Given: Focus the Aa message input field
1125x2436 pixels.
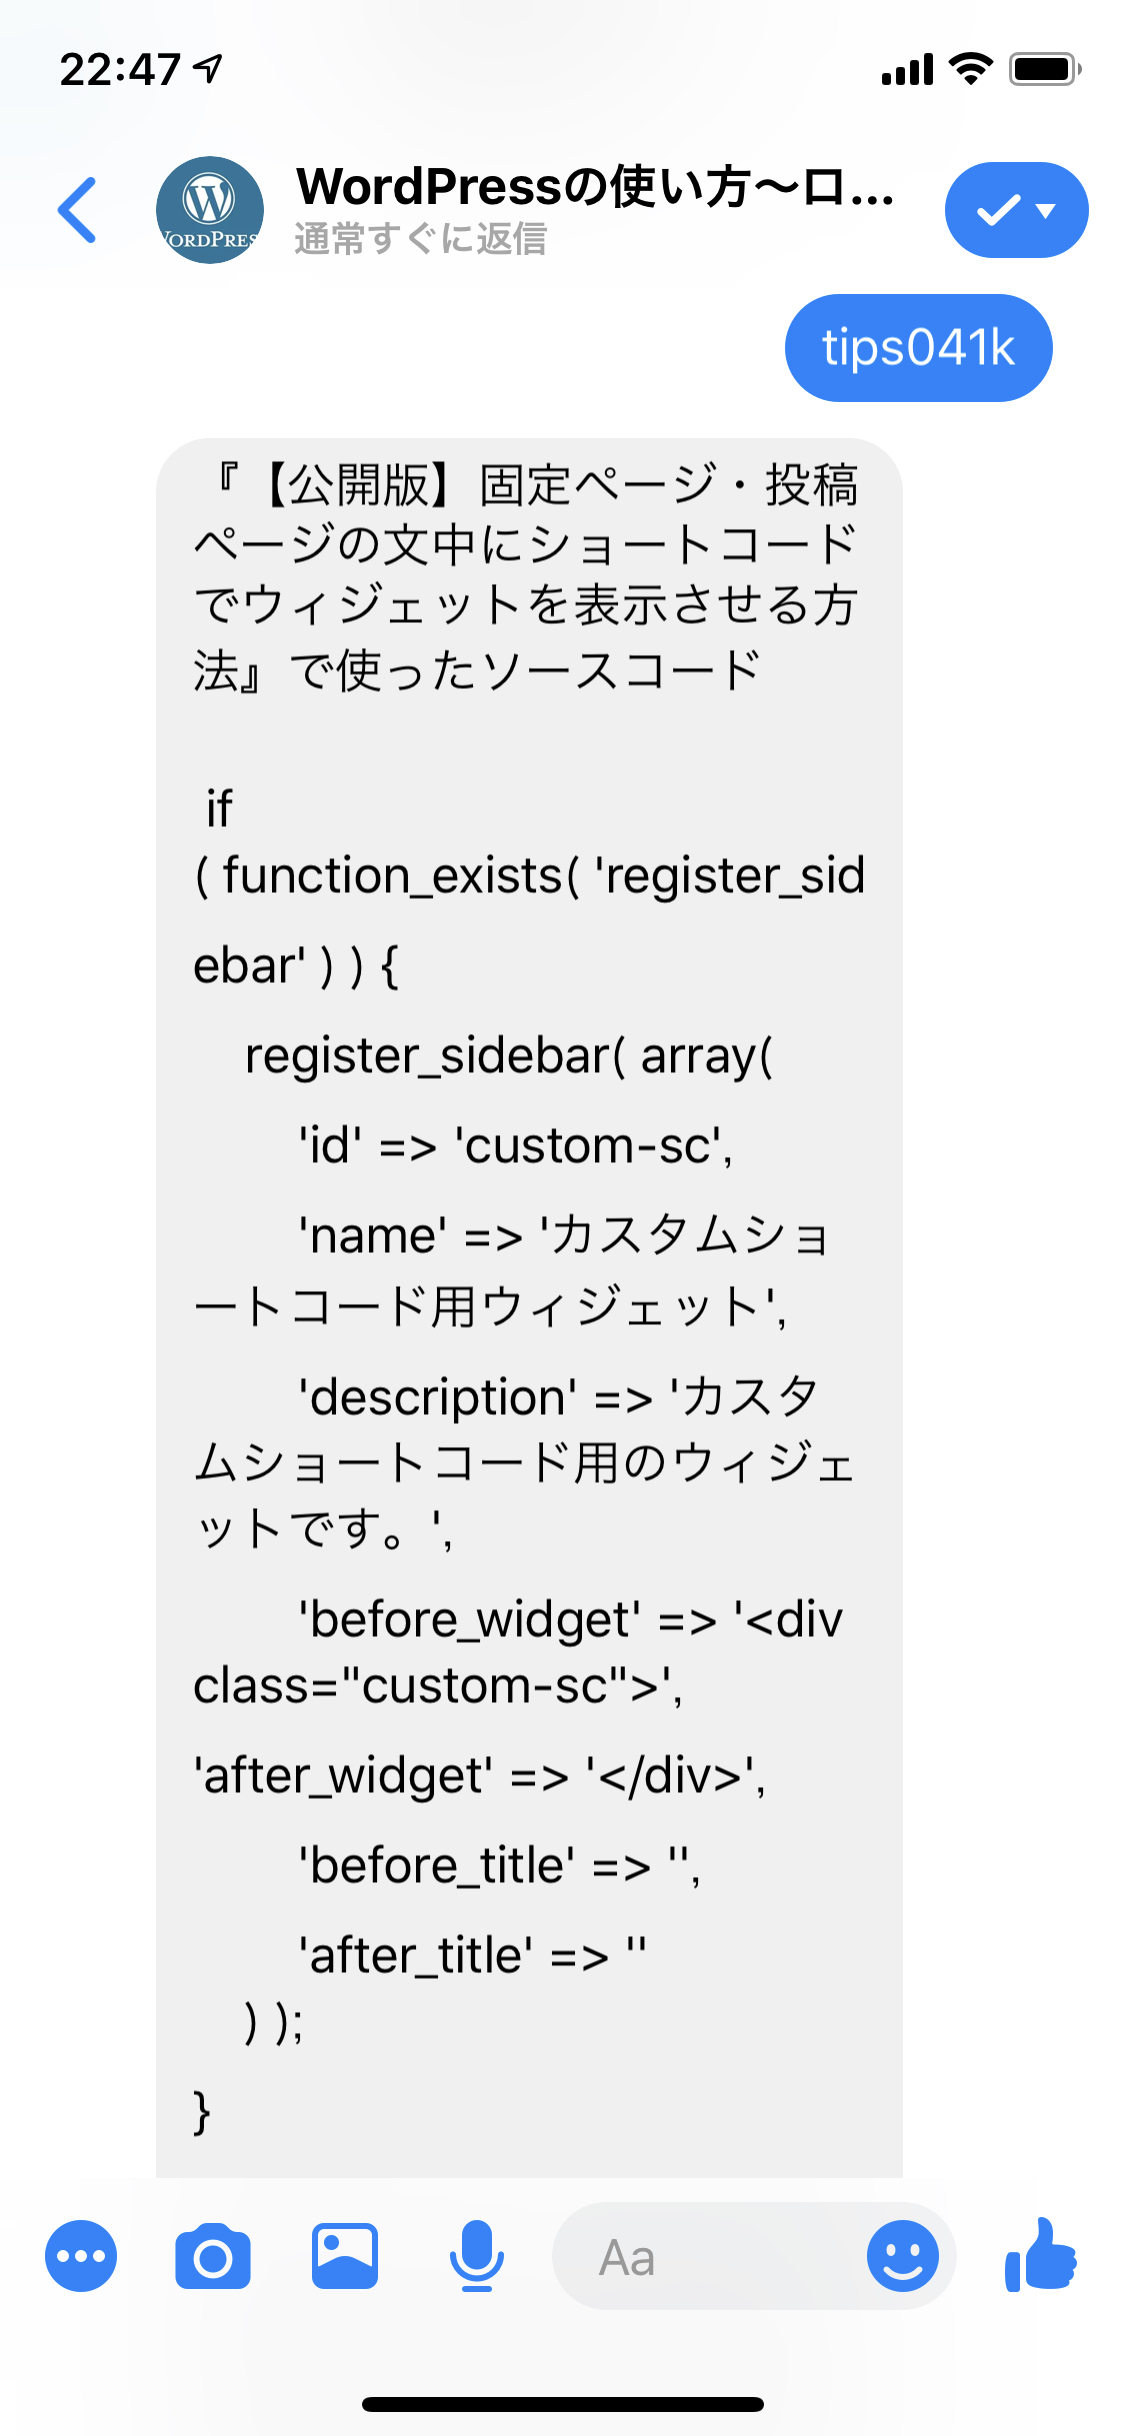Looking at the screenshot, I should pyautogui.click(x=710, y=2256).
